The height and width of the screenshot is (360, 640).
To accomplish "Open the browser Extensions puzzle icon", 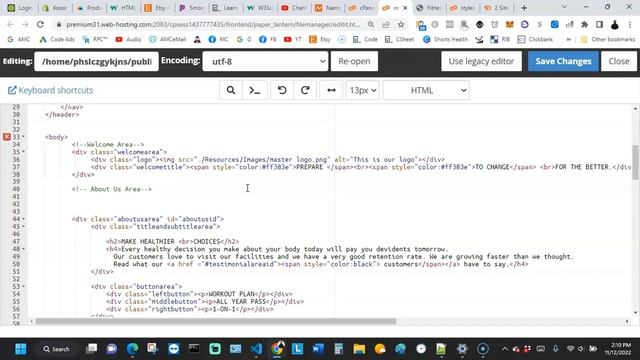I will pyautogui.click(x=584, y=24).
